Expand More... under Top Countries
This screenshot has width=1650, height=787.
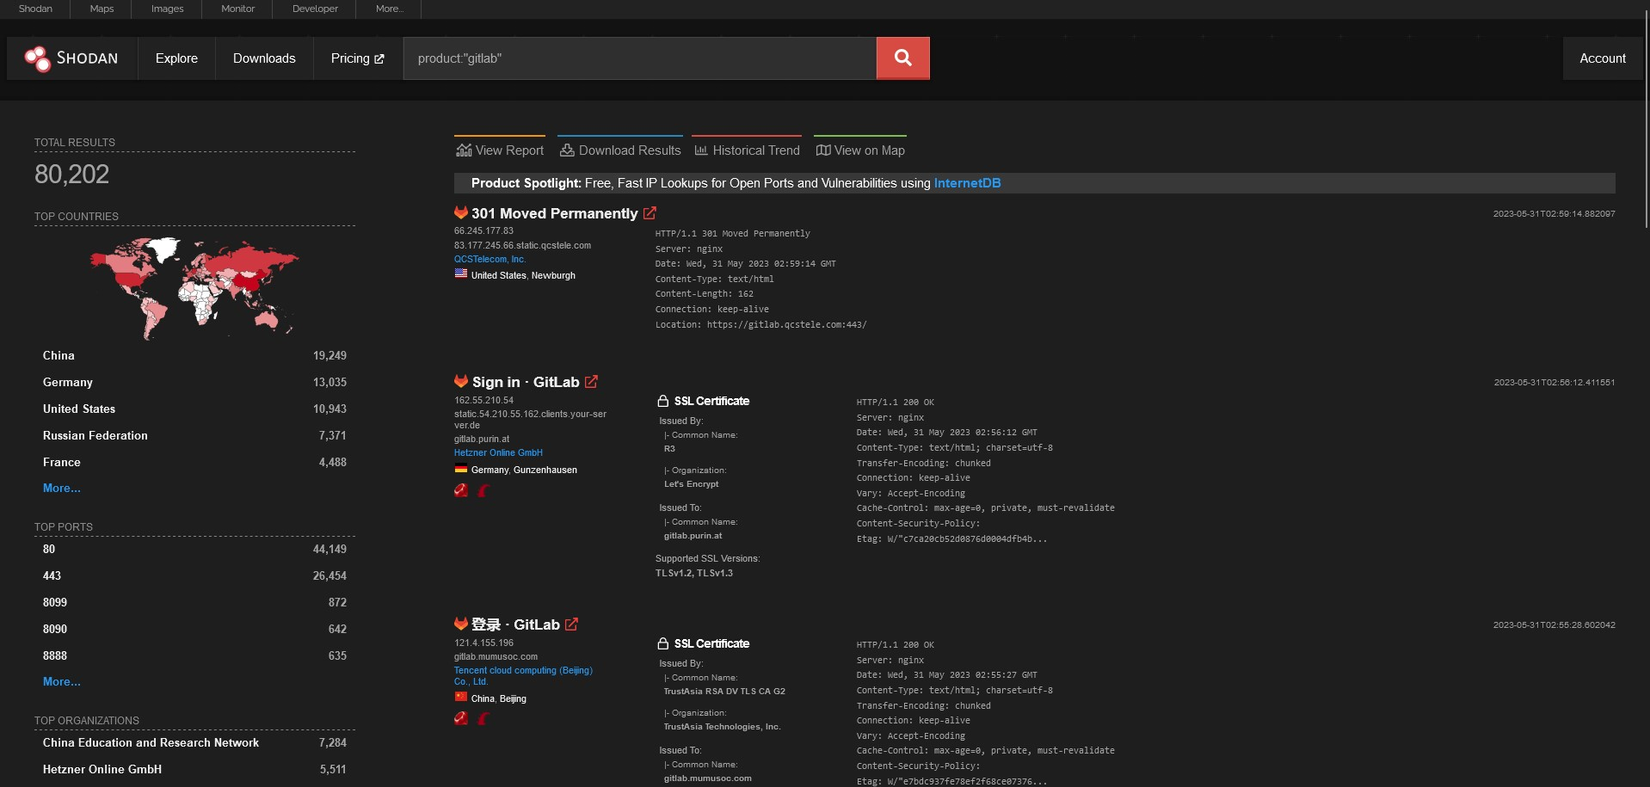[62, 488]
